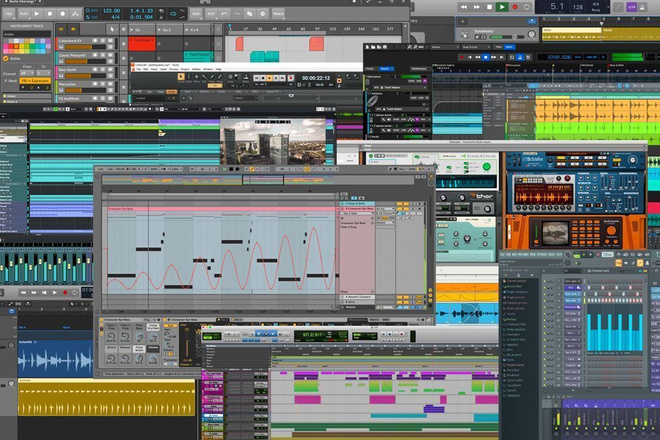660x440 pixels.
Task: Click the red GarageBand record button
Action: click(515, 7)
